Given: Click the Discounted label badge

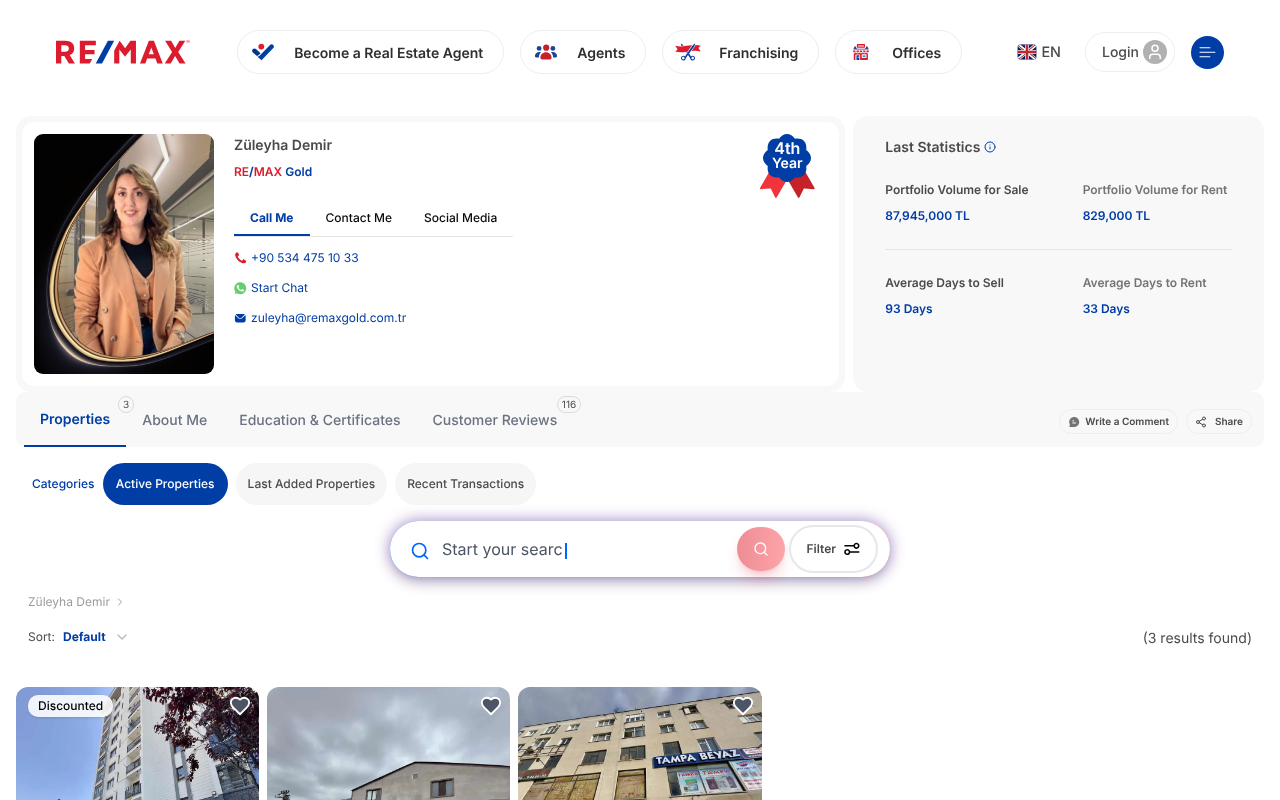Looking at the screenshot, I should point(70,706).
